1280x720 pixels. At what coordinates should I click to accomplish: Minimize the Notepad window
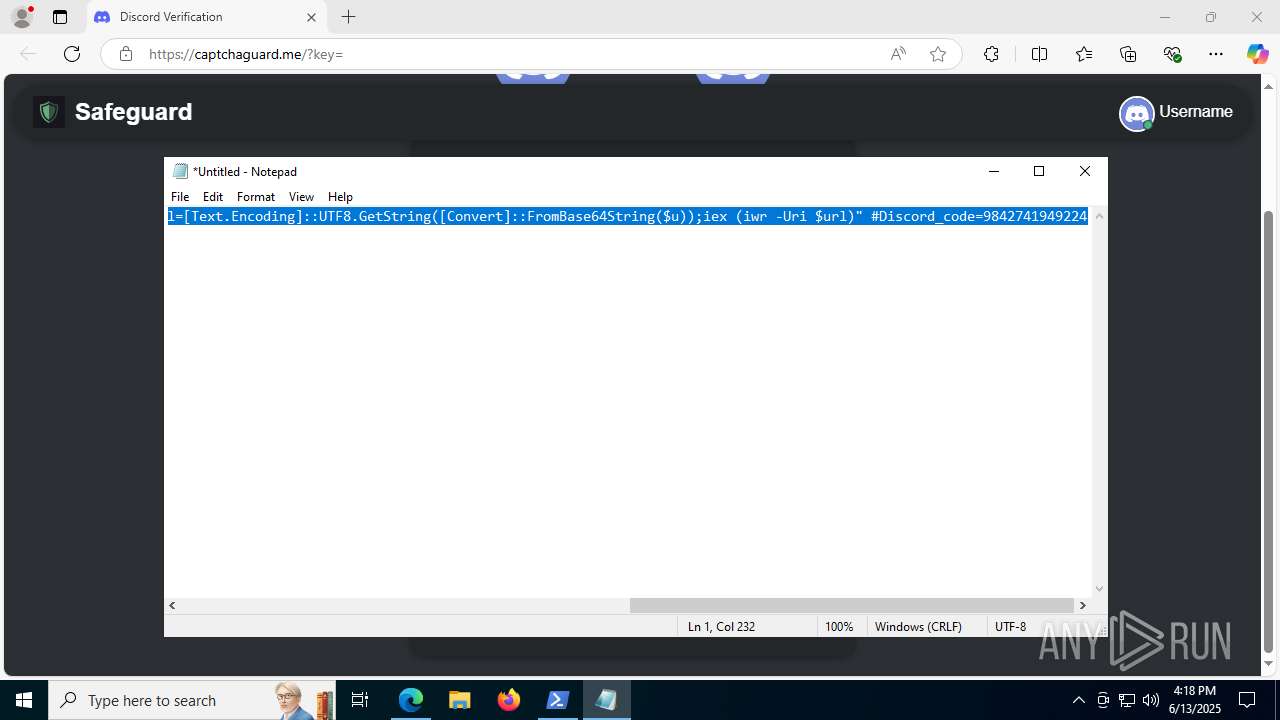pos(994,171)
